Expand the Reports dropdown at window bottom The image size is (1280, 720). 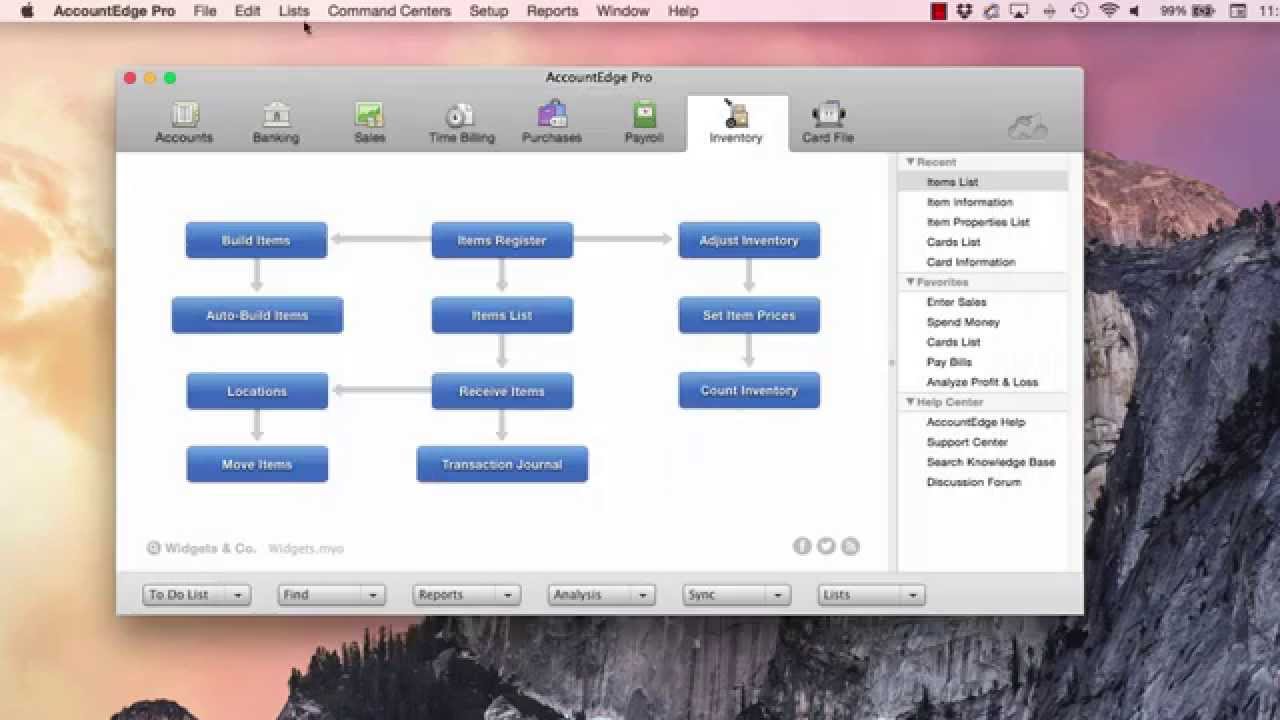pyautogui.click(x=466, y=595)
